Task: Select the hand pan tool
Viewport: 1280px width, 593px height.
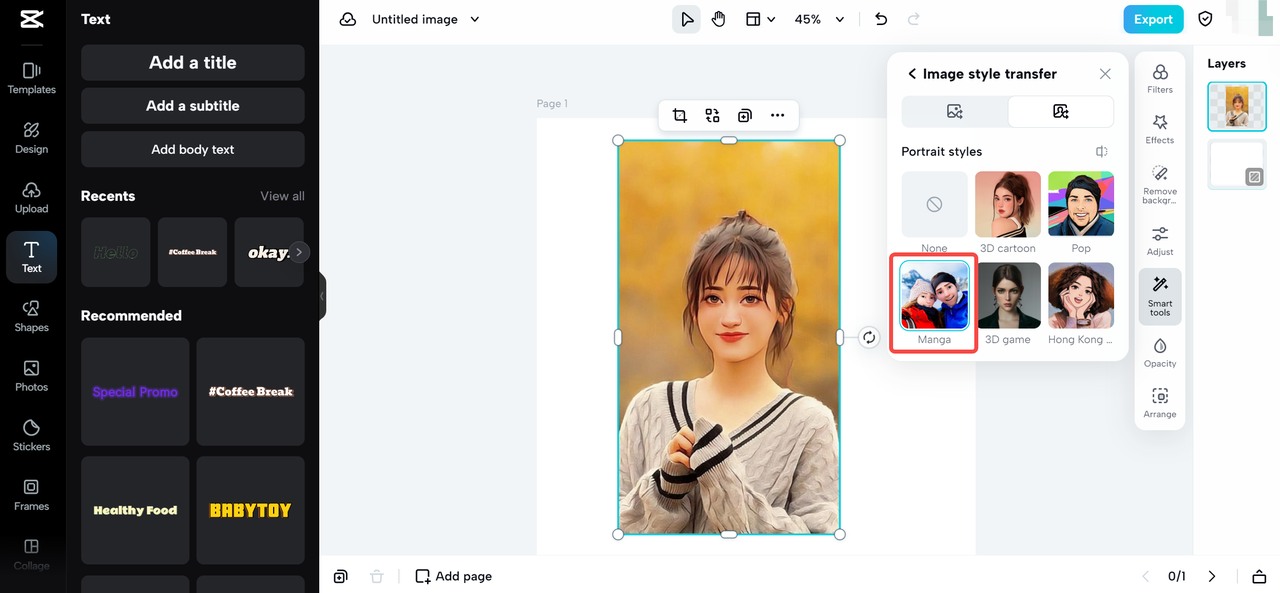Action: pyautogui.click(x=719, y=19)
